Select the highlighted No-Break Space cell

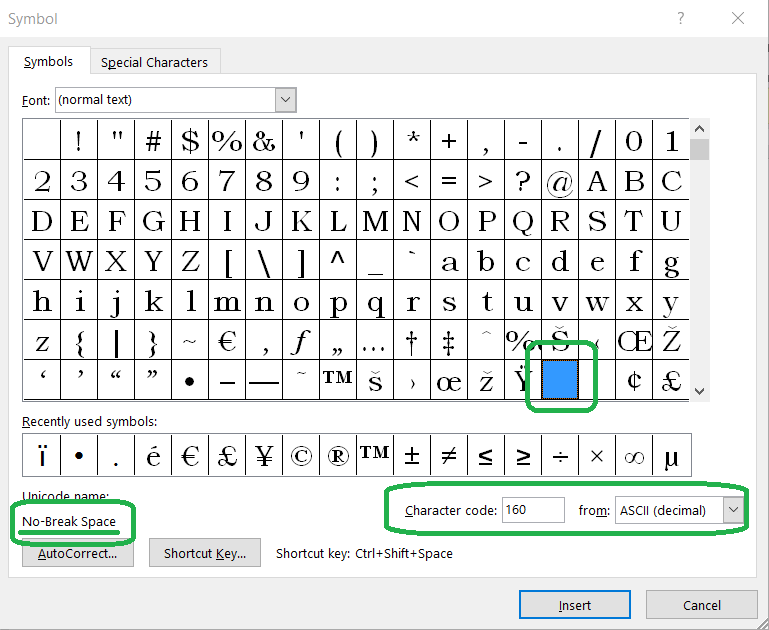point(560,380)
